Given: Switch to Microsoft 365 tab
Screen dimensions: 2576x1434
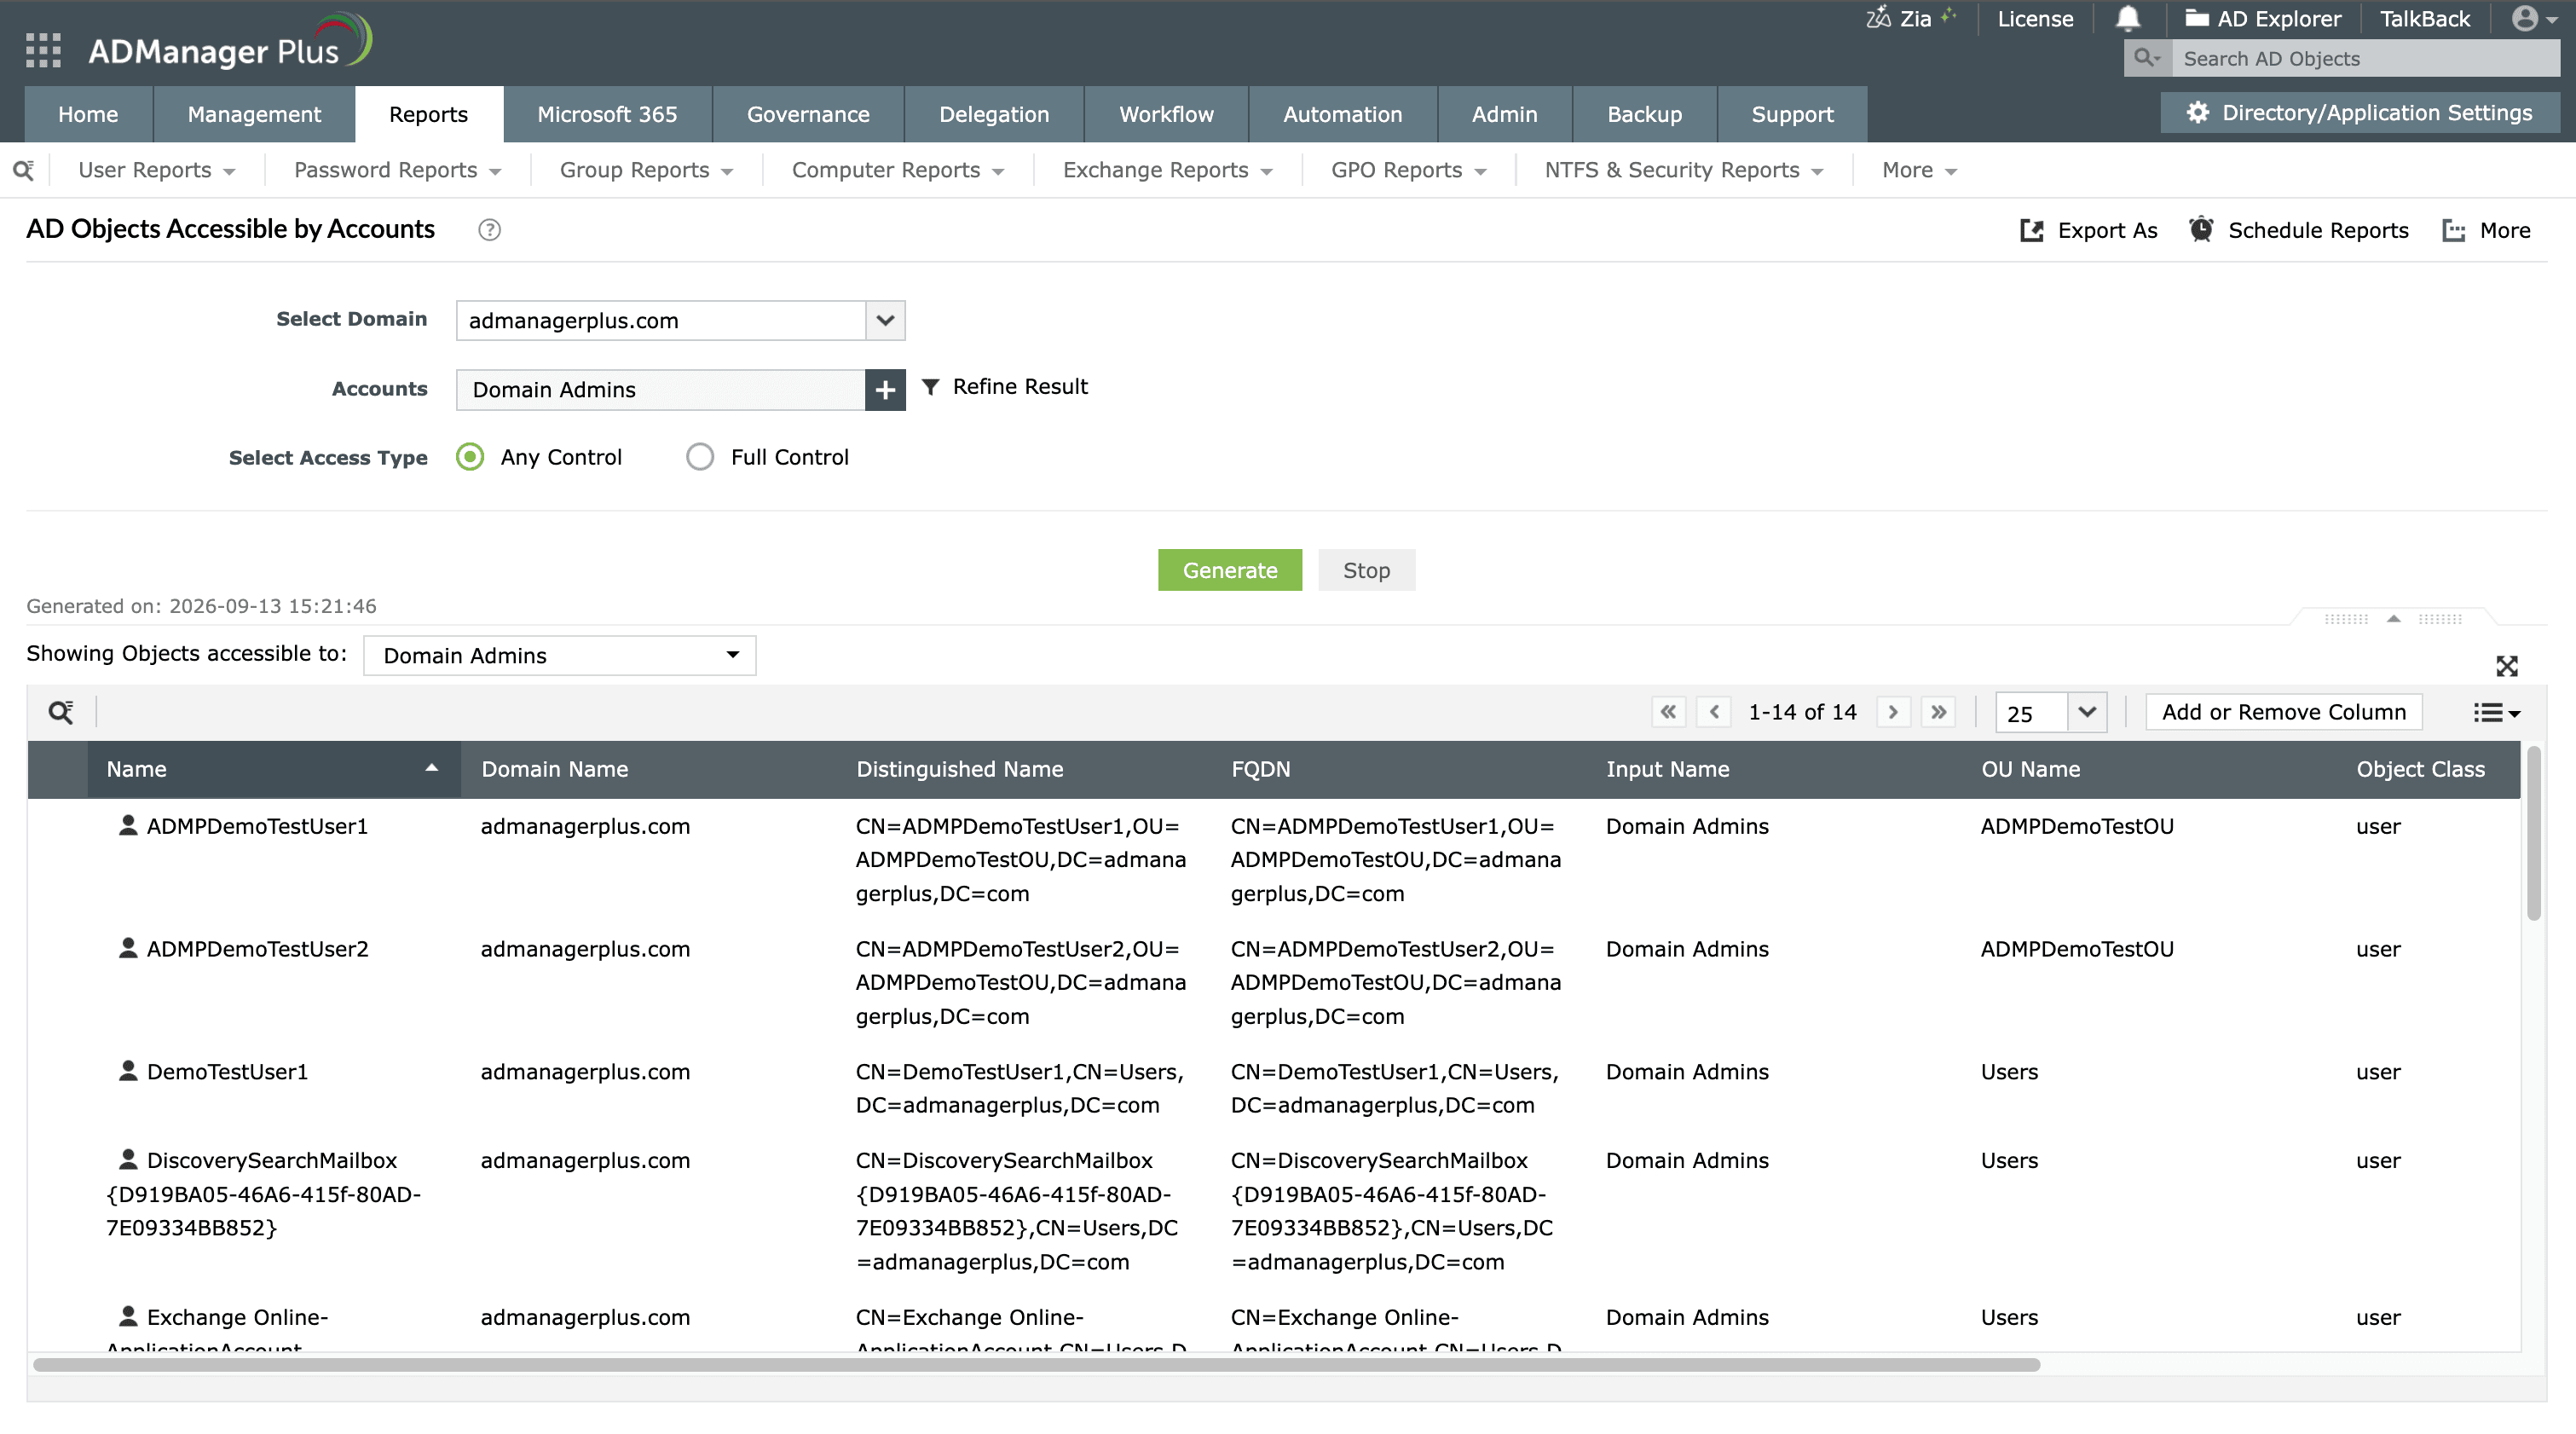Looking at the screenshot, I should click(x=607, y=114).
